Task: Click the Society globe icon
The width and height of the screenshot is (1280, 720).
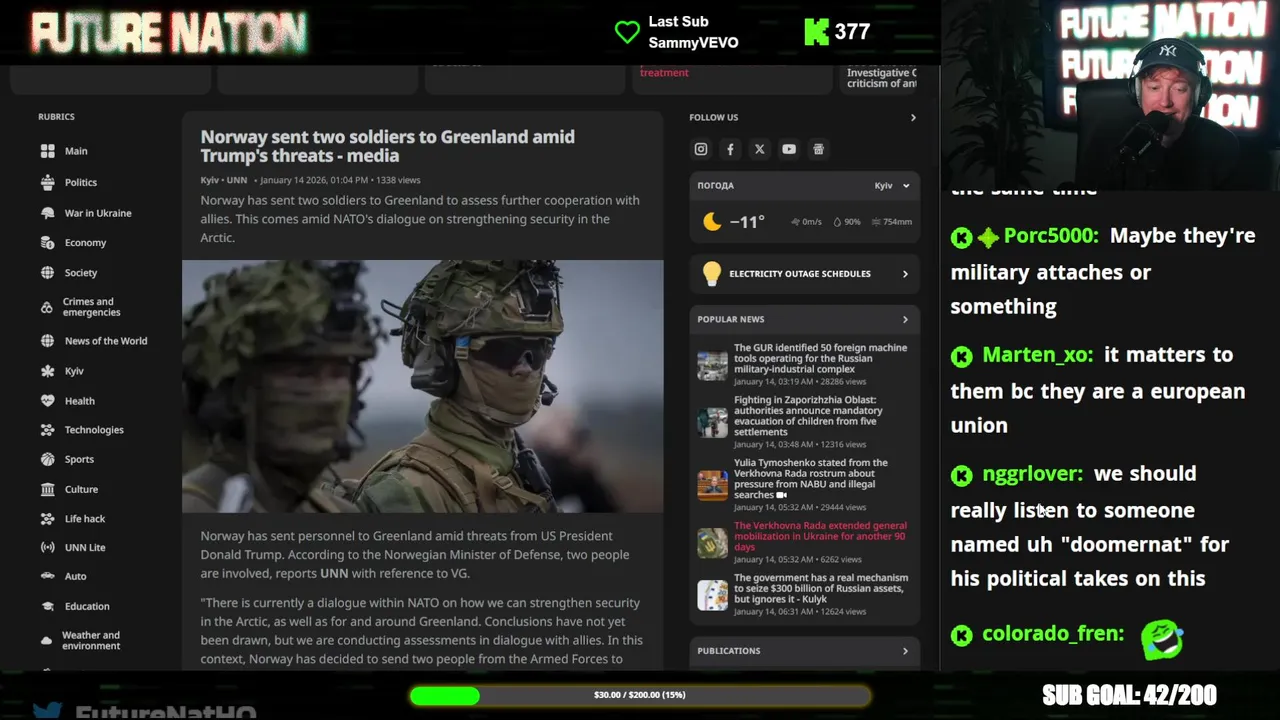Action: tap(47, 272)
